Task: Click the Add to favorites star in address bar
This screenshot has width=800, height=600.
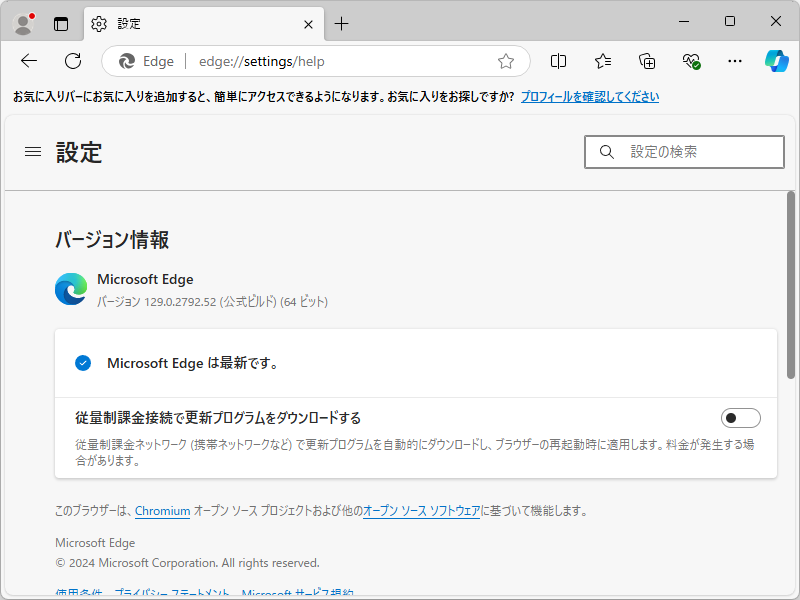Action: tap(505, 61)
